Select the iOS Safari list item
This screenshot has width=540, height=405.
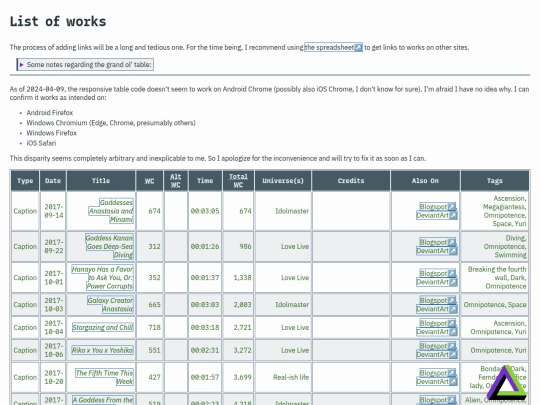[x=41, y=143]
